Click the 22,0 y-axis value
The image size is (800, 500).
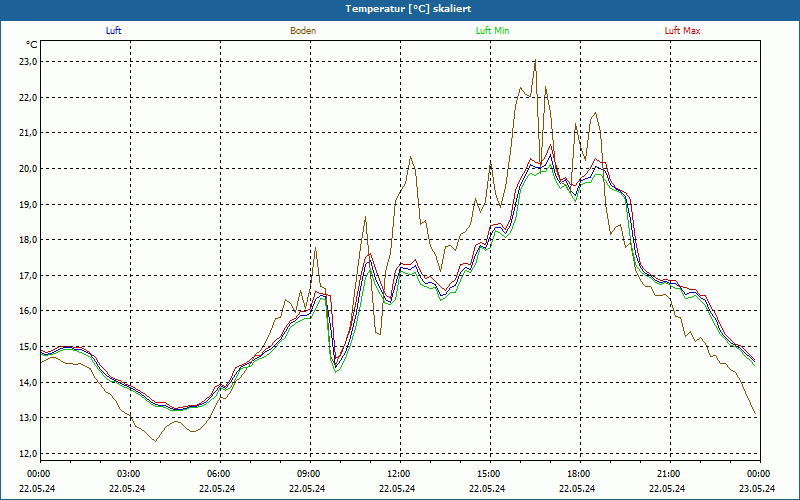(x=29, y=97)
